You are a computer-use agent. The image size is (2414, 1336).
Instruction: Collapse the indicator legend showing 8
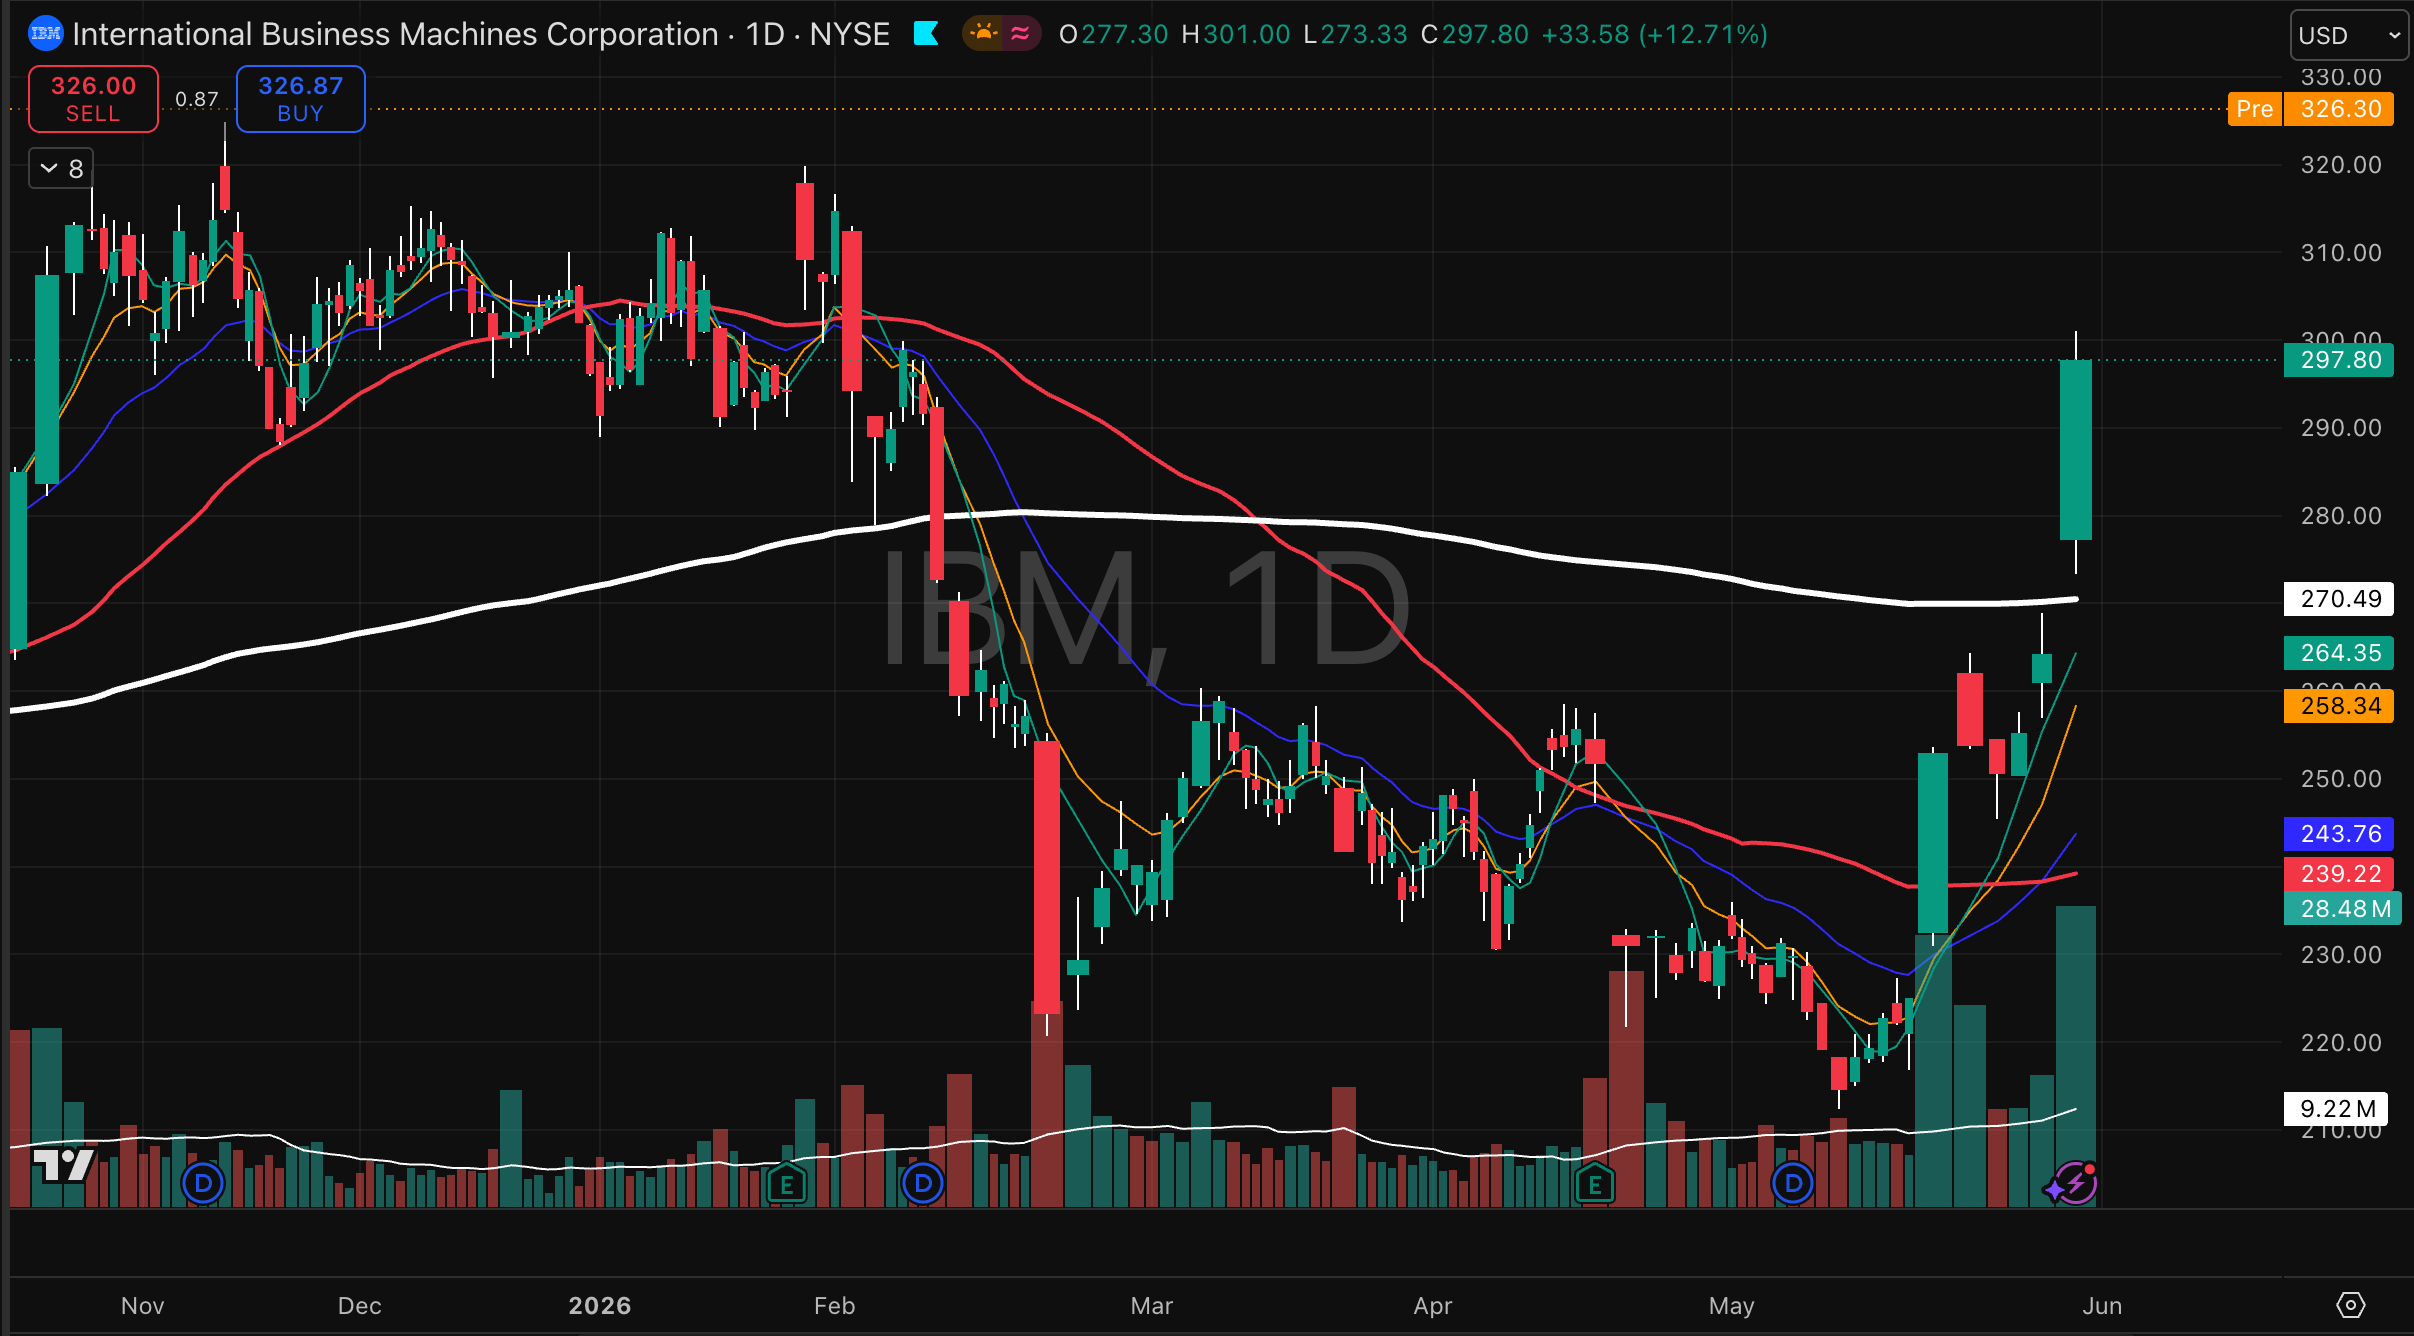tap(61, 168)
